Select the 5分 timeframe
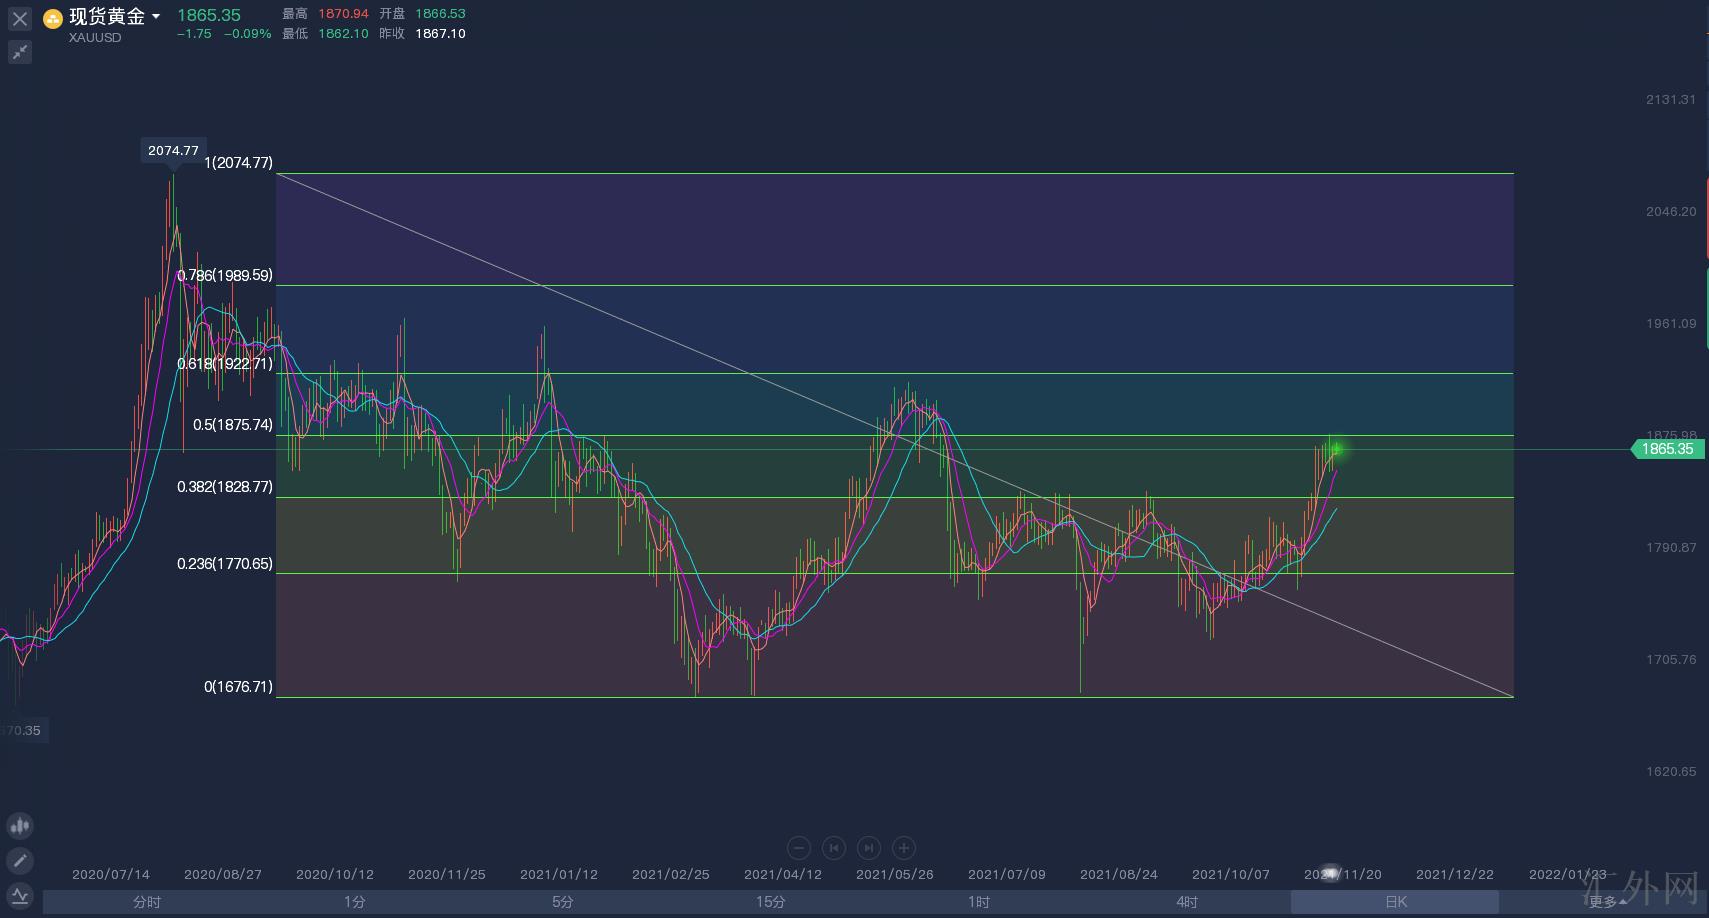This screenshot has height=918, width=1709. pos(563,902)
